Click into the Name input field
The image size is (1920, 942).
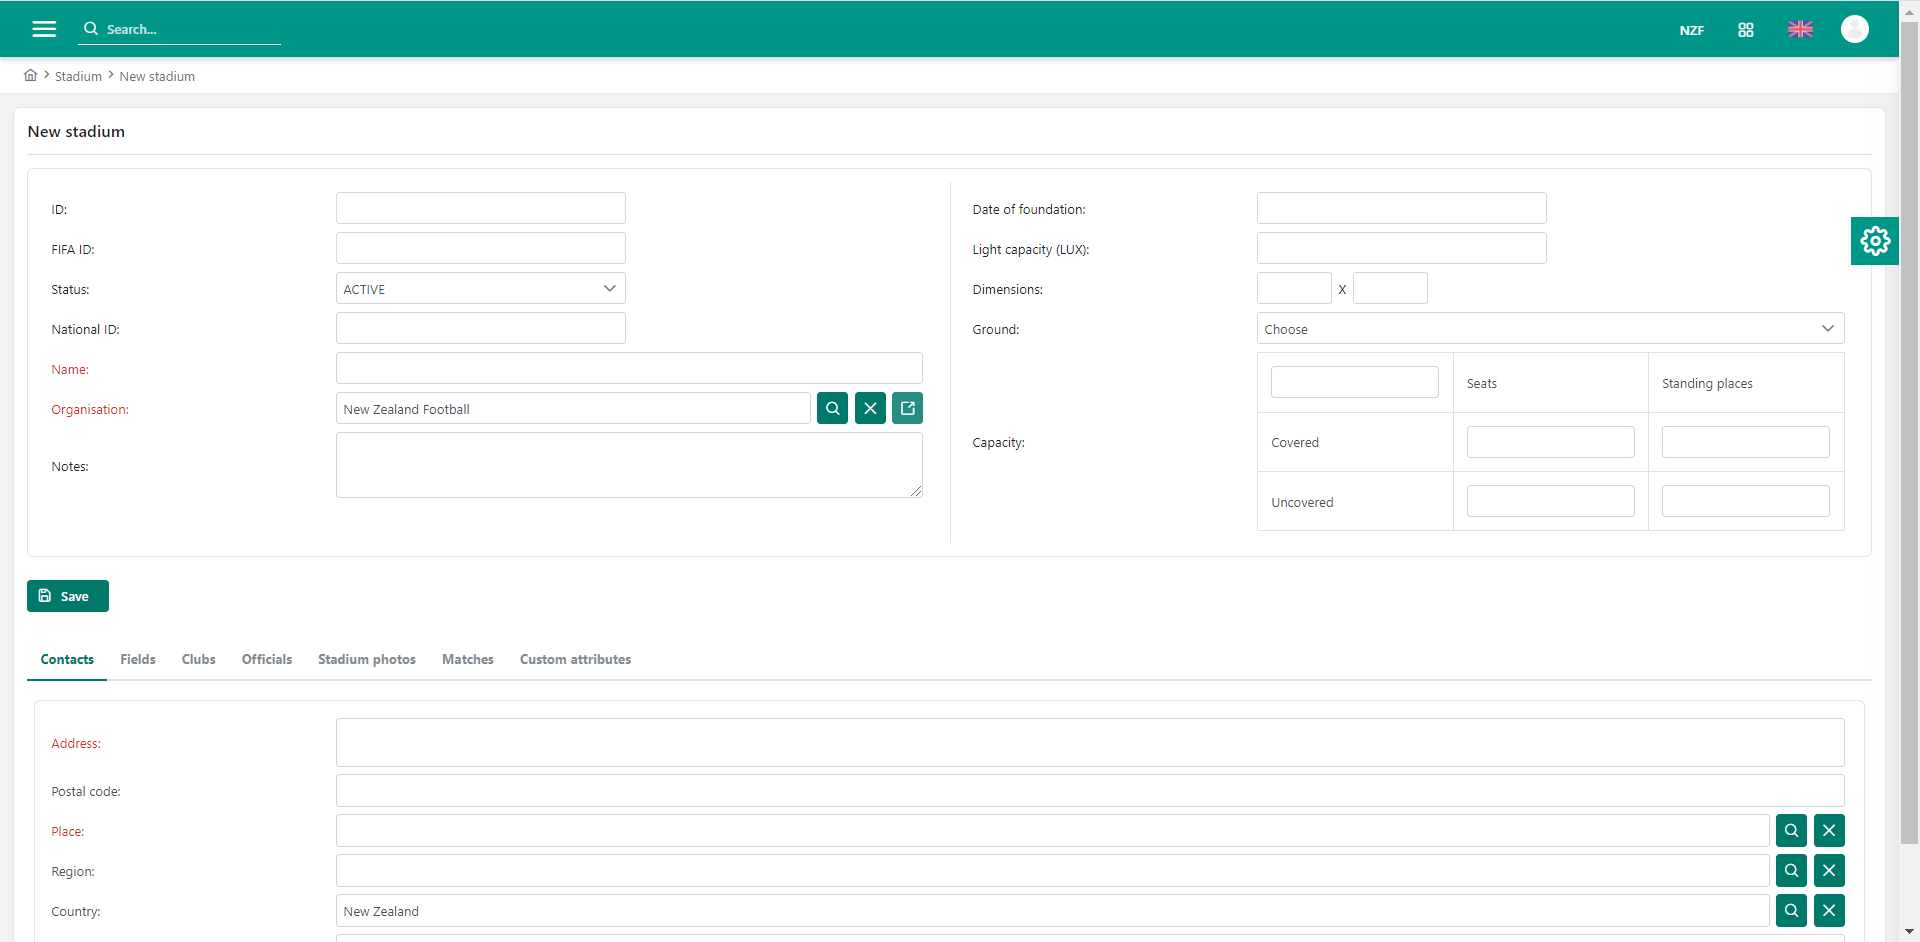point(628,368)
